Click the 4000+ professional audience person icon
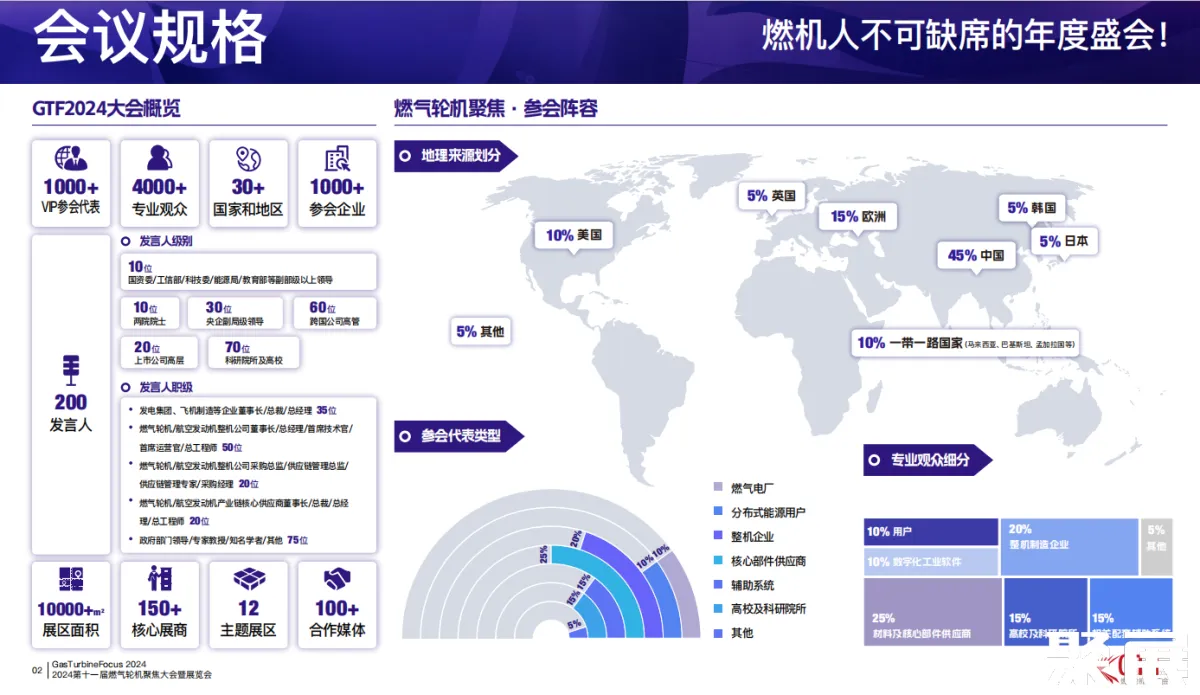Viewport: 1200px width, 695px height. point(159,159)
